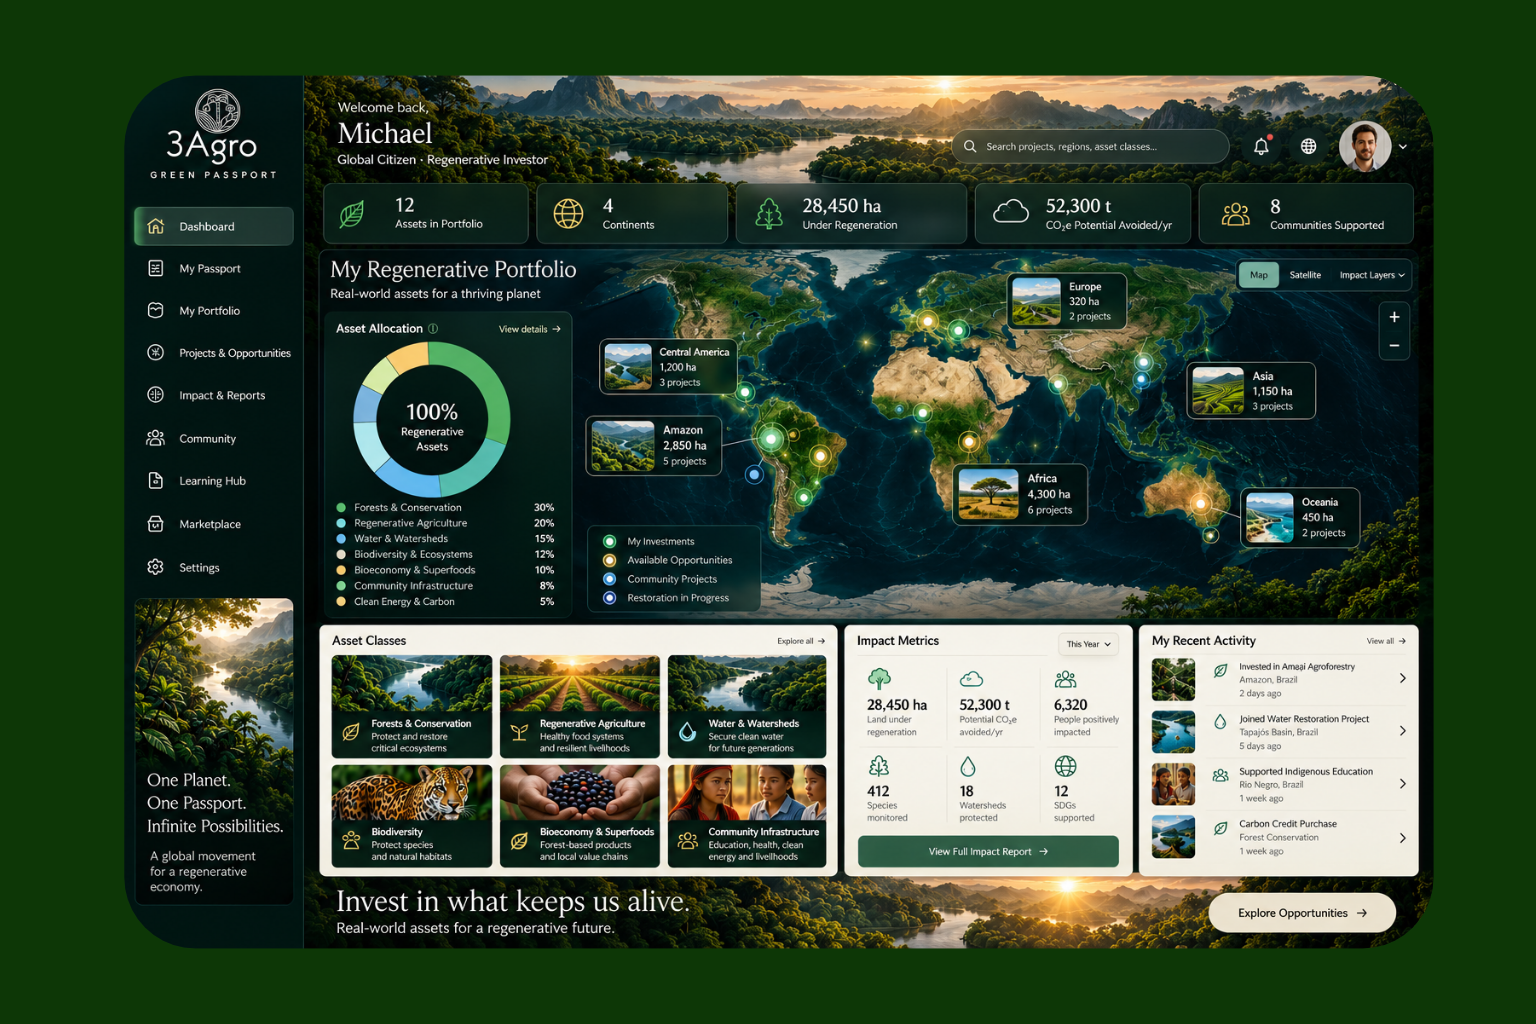Click the leaf icon for Assets in Portfolio
The image size is (1536, 1024).
[352, 214]
